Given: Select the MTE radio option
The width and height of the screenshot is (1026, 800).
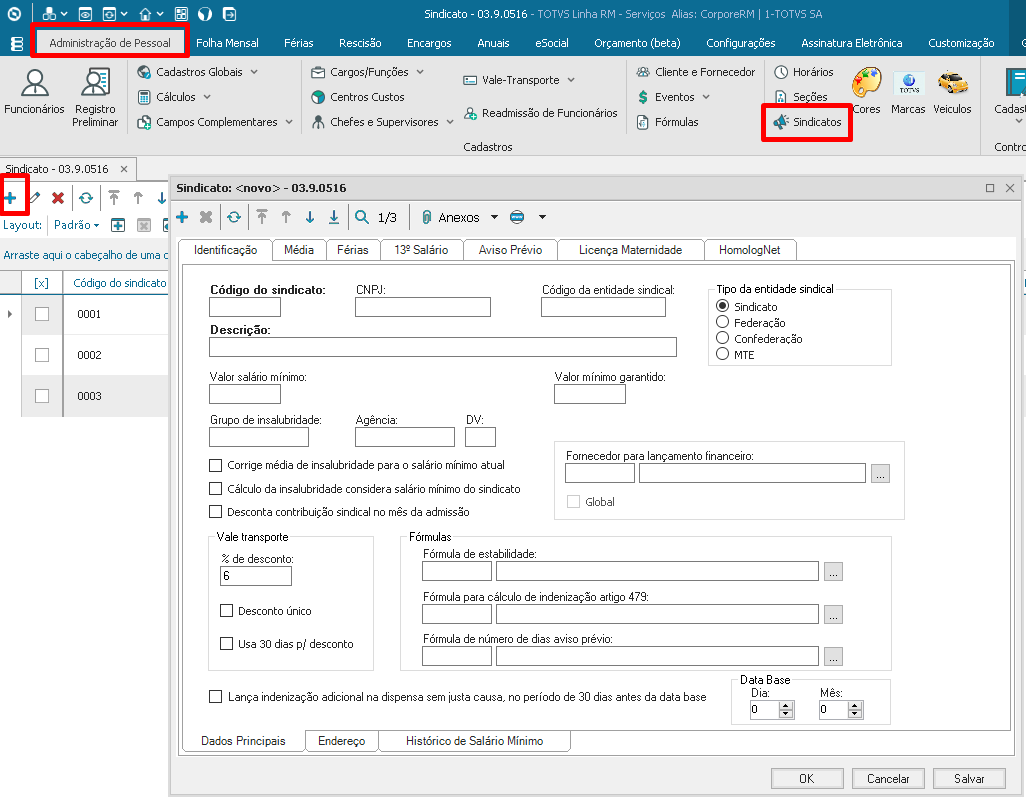Looking at the screenshot, I should tap(722, 354).
